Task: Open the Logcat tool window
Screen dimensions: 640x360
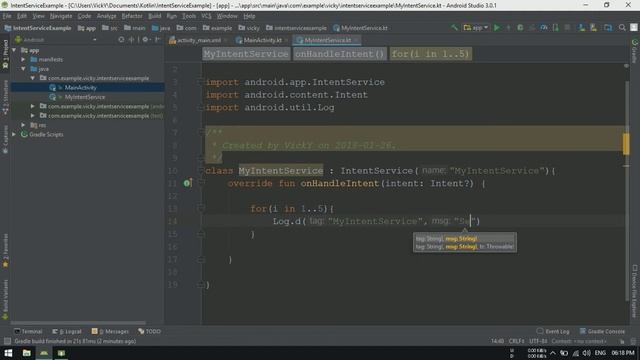Action: coord(67,331)
